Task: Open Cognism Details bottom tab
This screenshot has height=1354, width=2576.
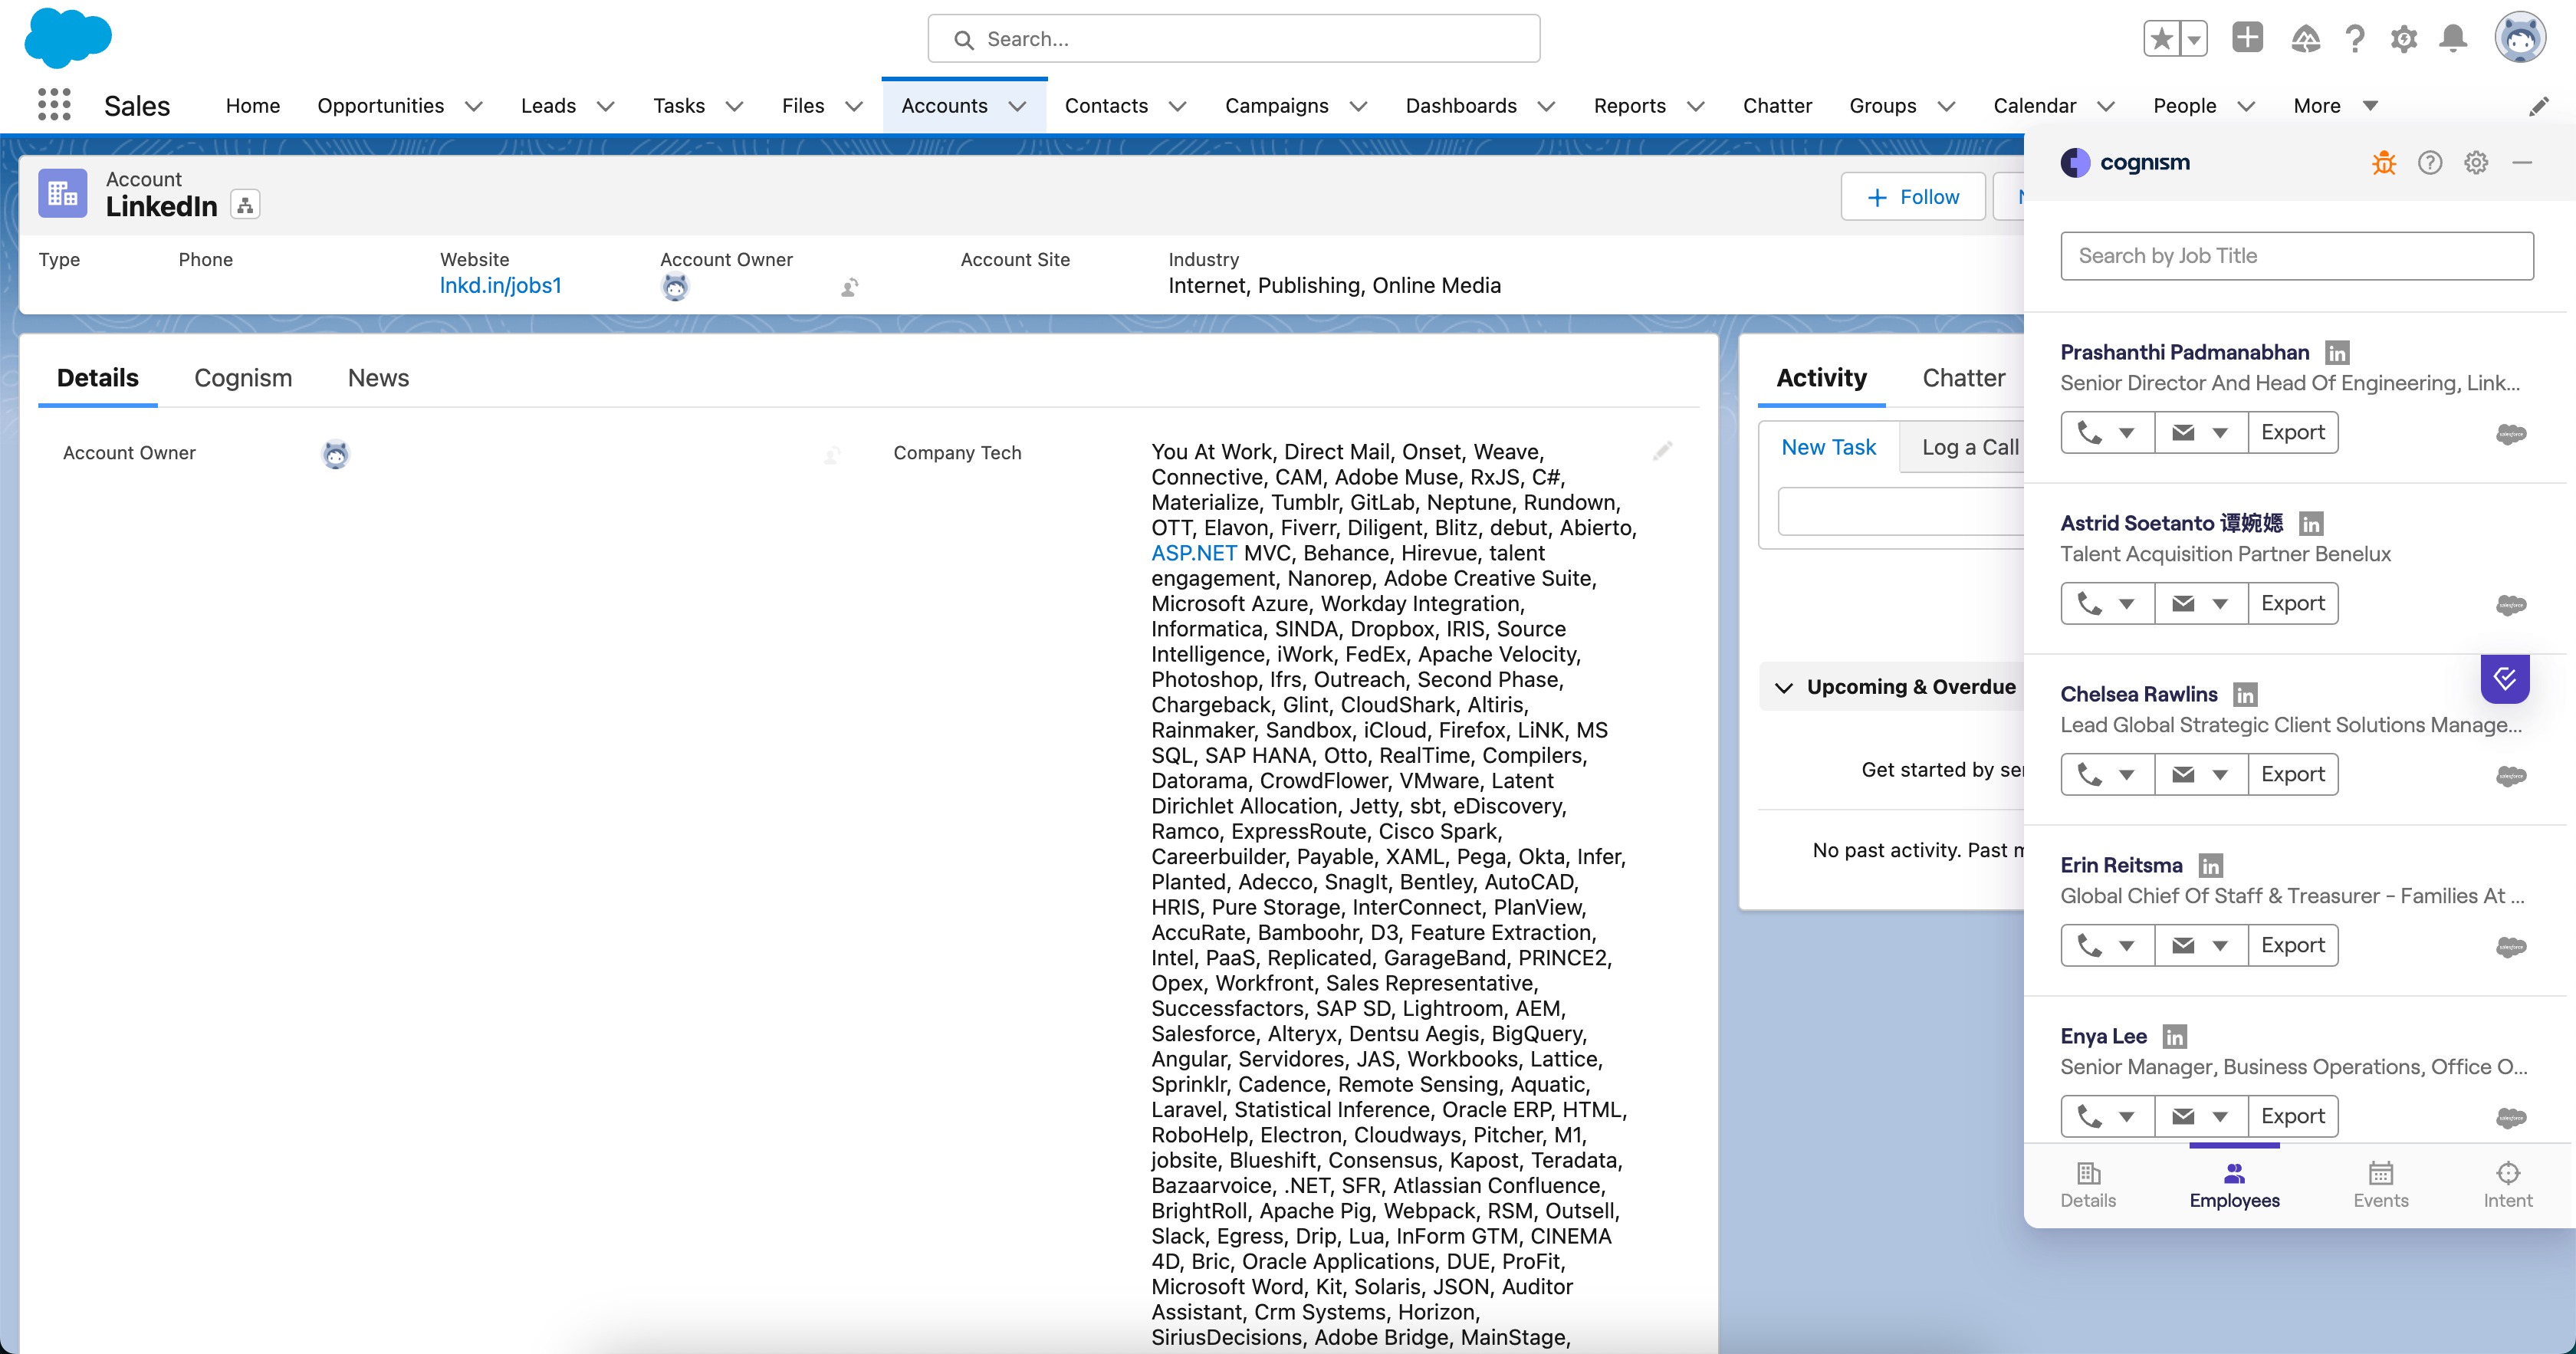Action: pos(2088,1186)
